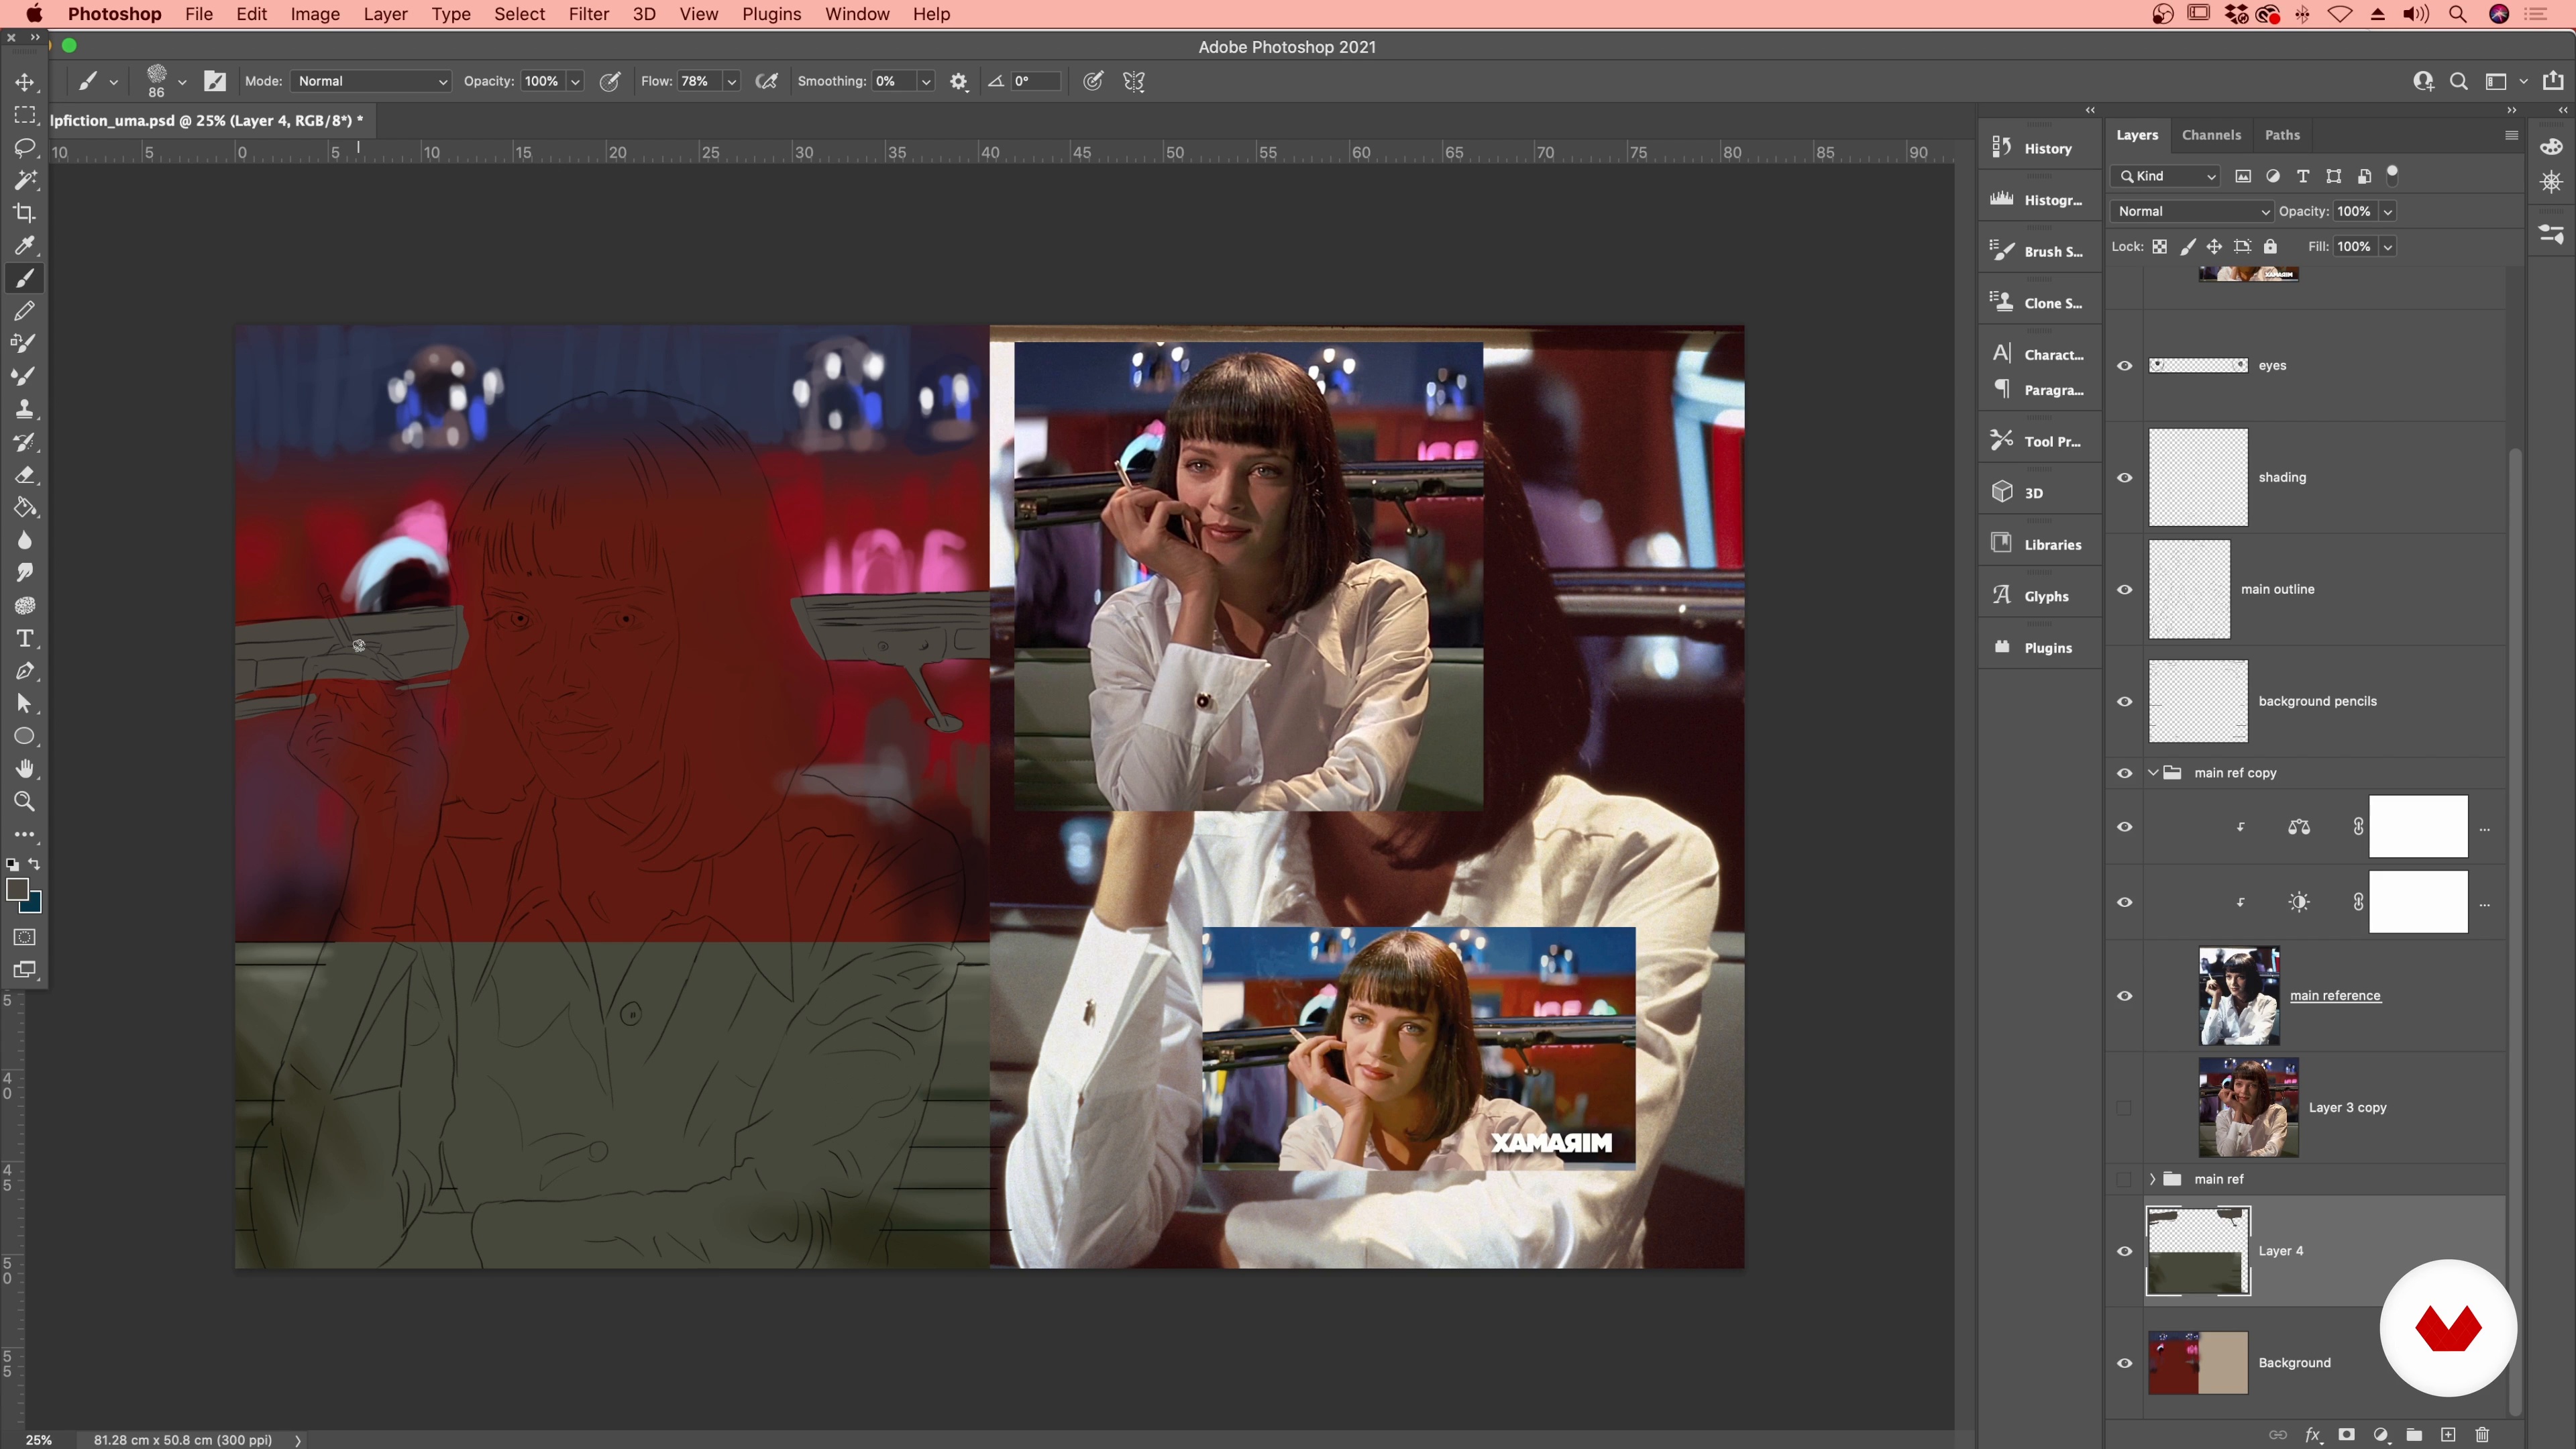This screenshot has height=1449, width=2576.
Task: Expand the main ref group
Action: [x=2152, y=1179]
